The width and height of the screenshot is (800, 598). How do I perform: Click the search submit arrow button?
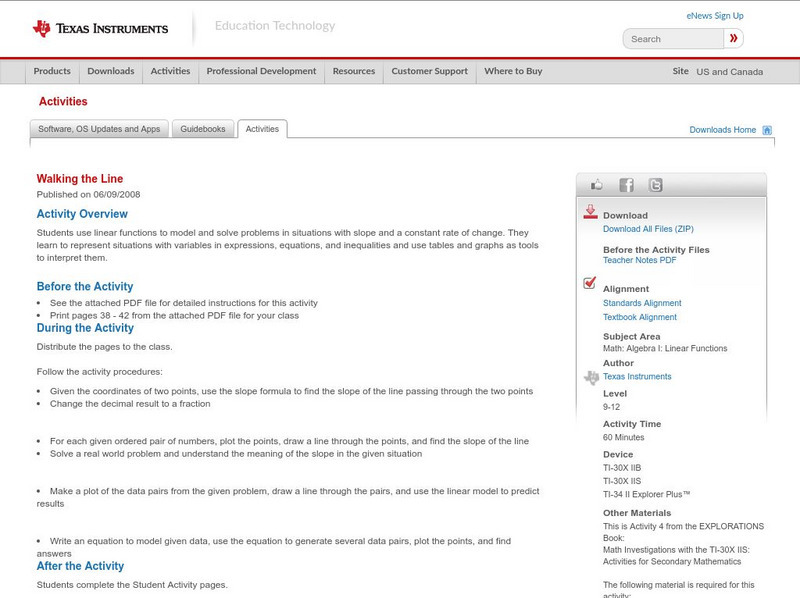[733, 38]
